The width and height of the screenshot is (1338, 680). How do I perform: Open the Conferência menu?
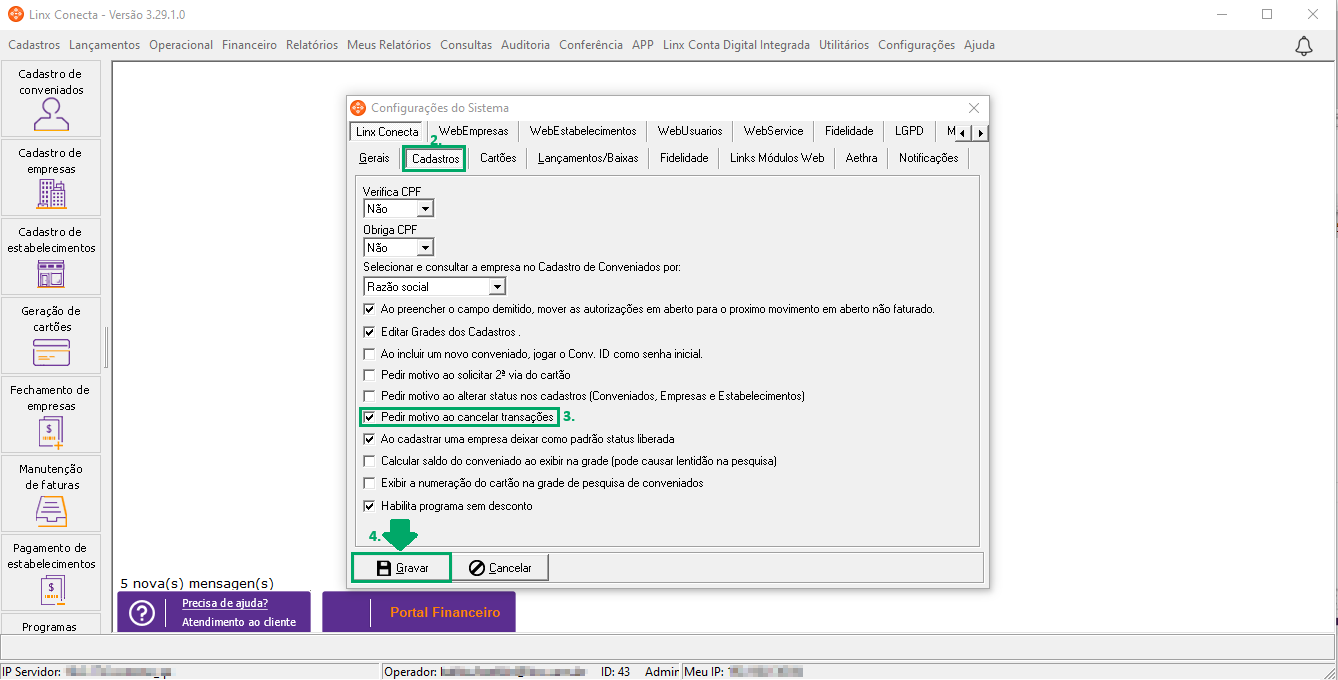click(591, 45)
